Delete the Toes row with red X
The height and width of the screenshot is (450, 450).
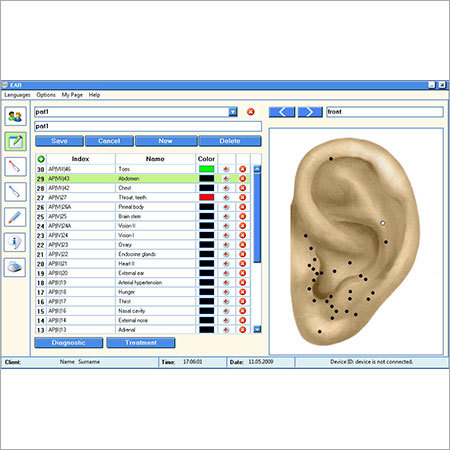point(243,169)
